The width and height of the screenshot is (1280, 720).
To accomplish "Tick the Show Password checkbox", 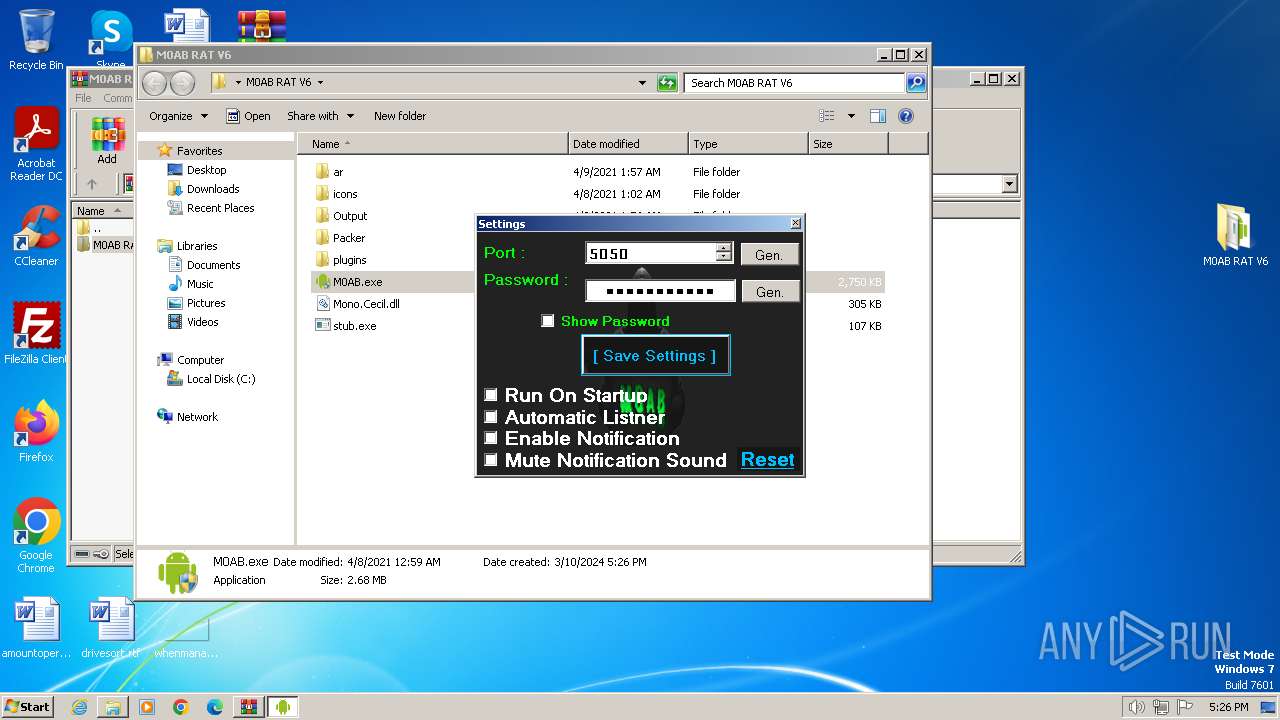I will point(548,321).
